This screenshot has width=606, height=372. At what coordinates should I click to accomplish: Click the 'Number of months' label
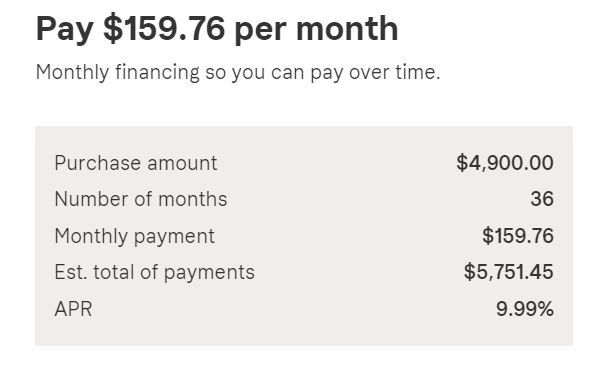coord(141,199)
